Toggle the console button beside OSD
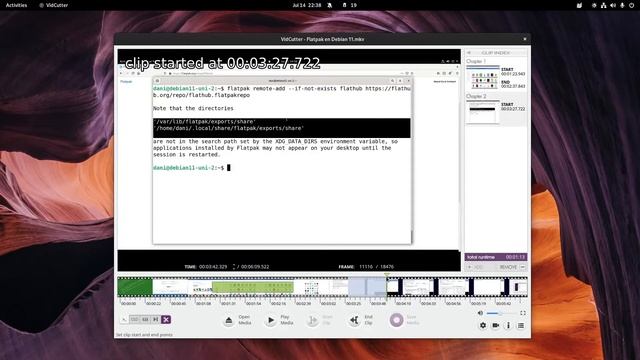 point(145,319)
